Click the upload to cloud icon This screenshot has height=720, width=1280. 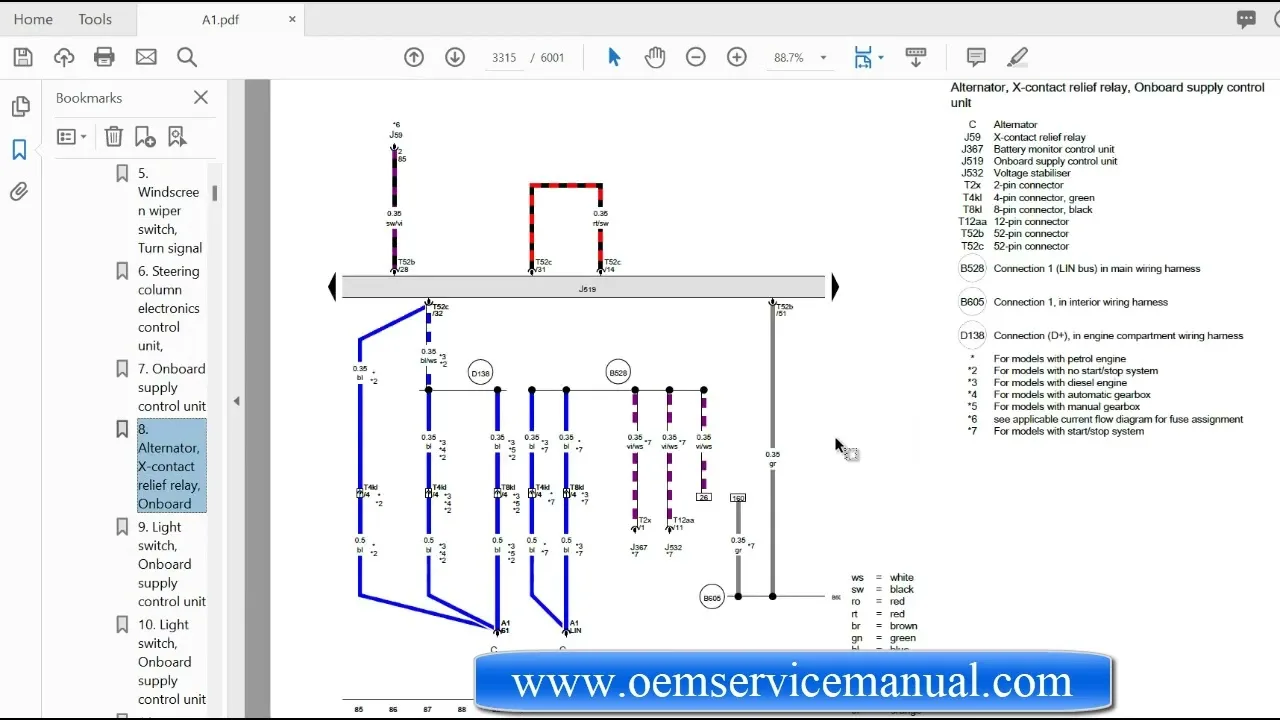coord(64,57)
